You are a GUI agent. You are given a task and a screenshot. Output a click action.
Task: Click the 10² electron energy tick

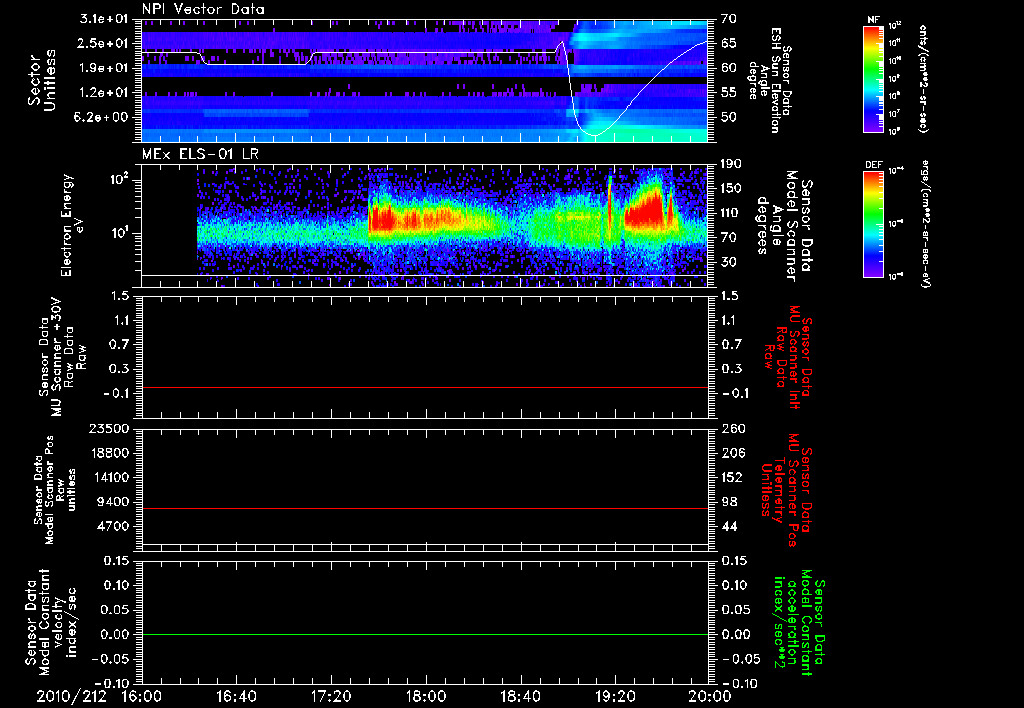[118, 178]
